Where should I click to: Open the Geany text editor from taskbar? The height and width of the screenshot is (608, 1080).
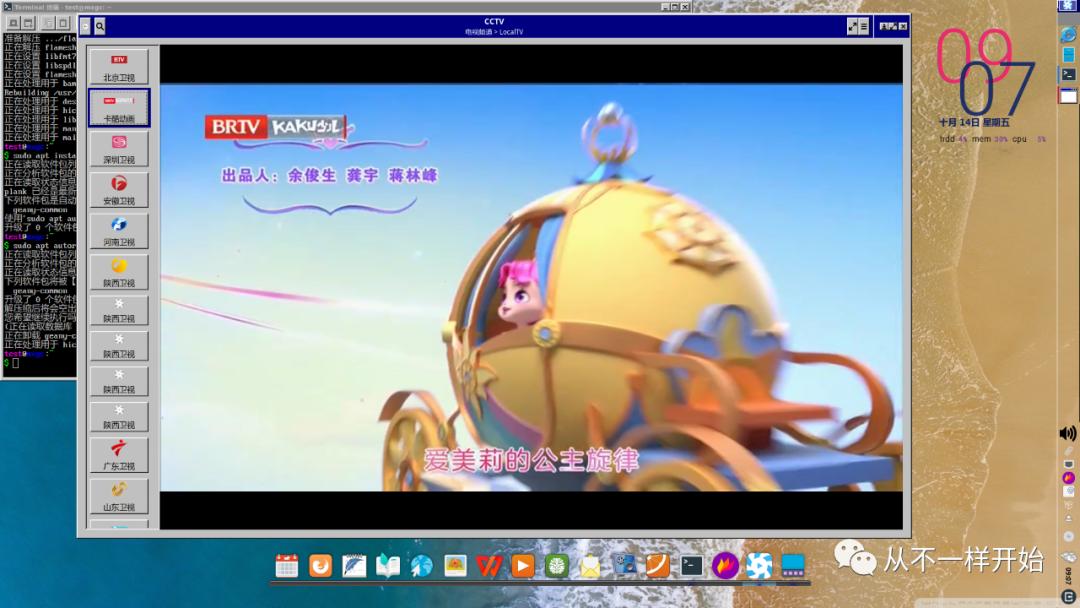[x=353, y=565]
